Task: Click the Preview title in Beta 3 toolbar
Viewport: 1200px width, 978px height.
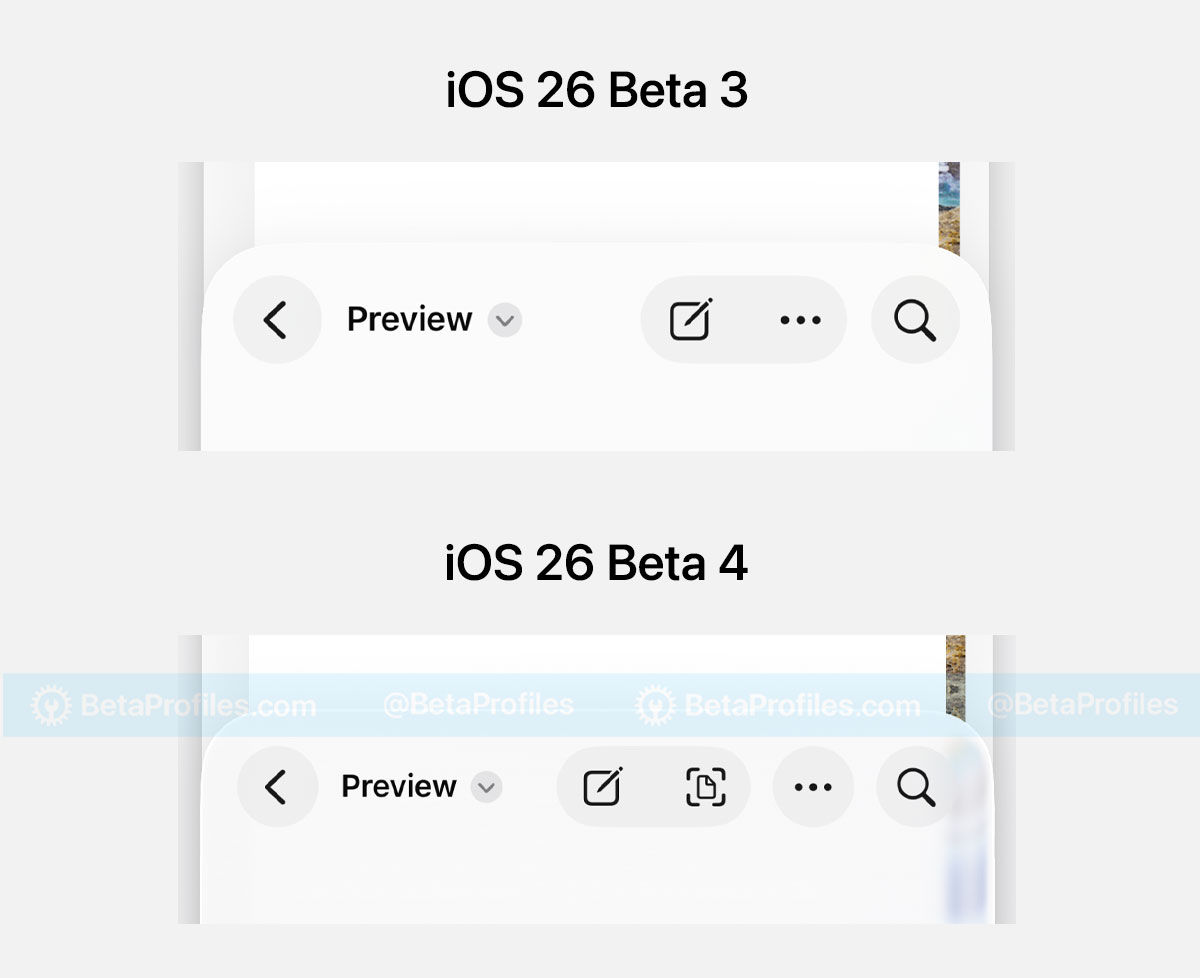Action: coord(409,320)
